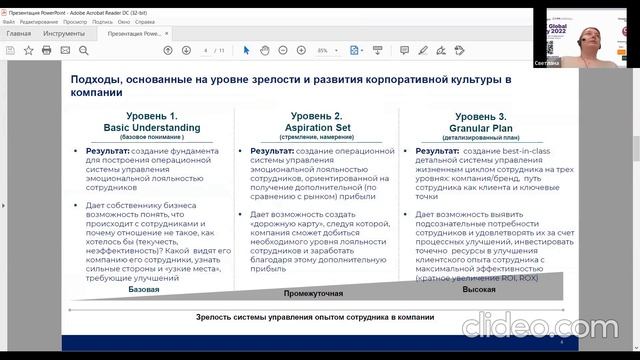Open the Просмотр menu
The height and width of the screenshot is (360, 640).
[75, 22]
